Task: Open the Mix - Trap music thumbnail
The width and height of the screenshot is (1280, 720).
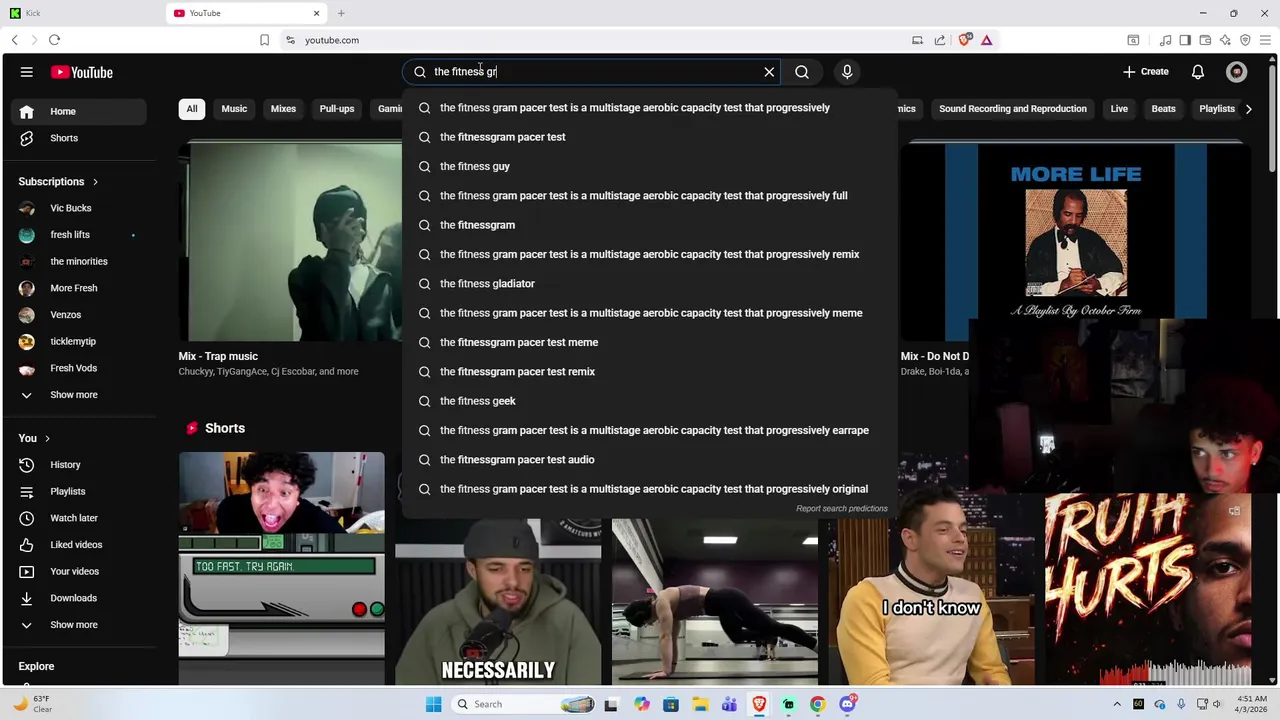Action: click(x=290, y=241)
